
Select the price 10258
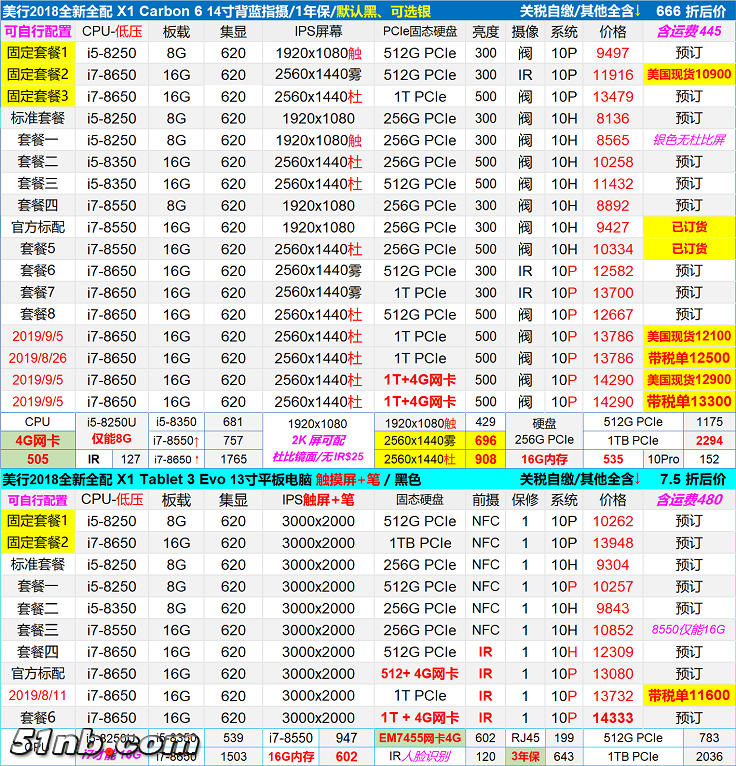[x=612, y=162]
